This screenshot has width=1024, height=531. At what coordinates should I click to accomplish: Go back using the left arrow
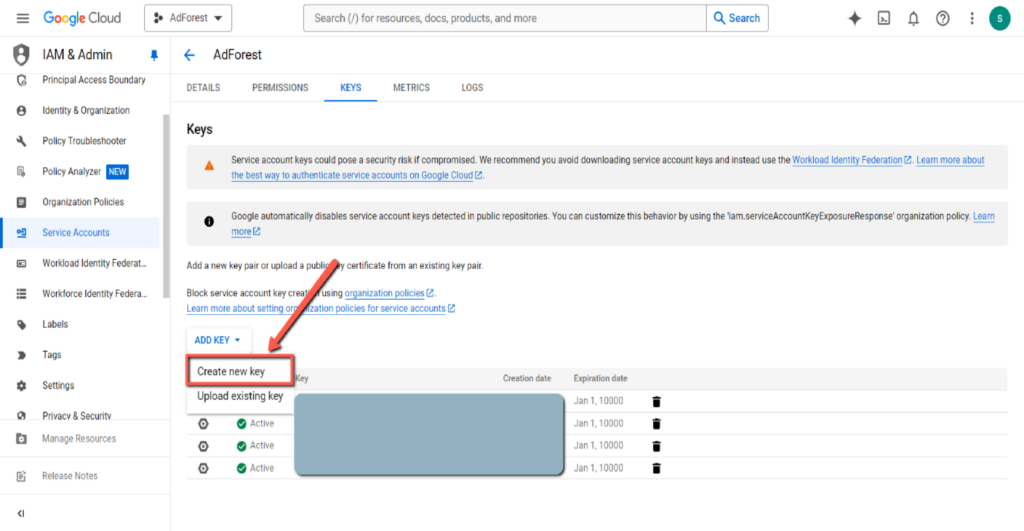(x=189, y=56)
